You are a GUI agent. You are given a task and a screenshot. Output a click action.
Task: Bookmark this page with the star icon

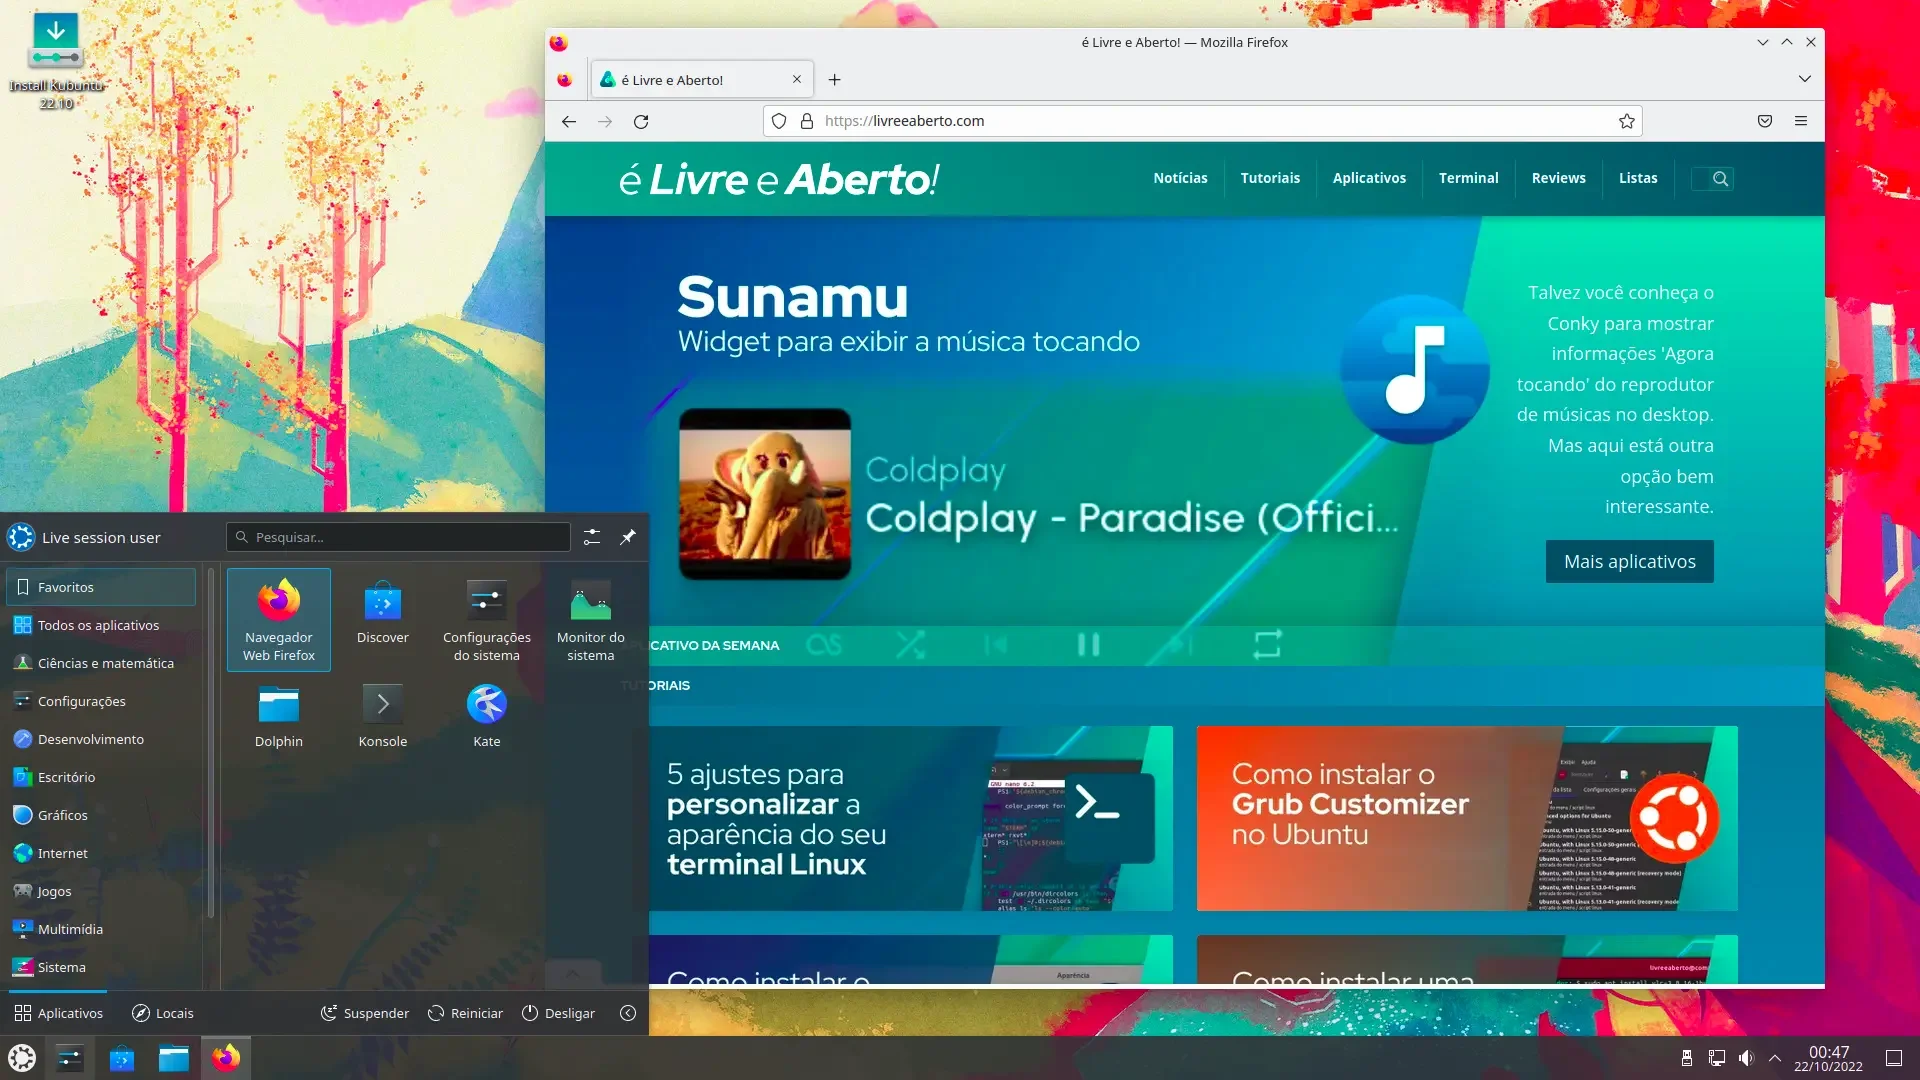[x=1627, y=121]
